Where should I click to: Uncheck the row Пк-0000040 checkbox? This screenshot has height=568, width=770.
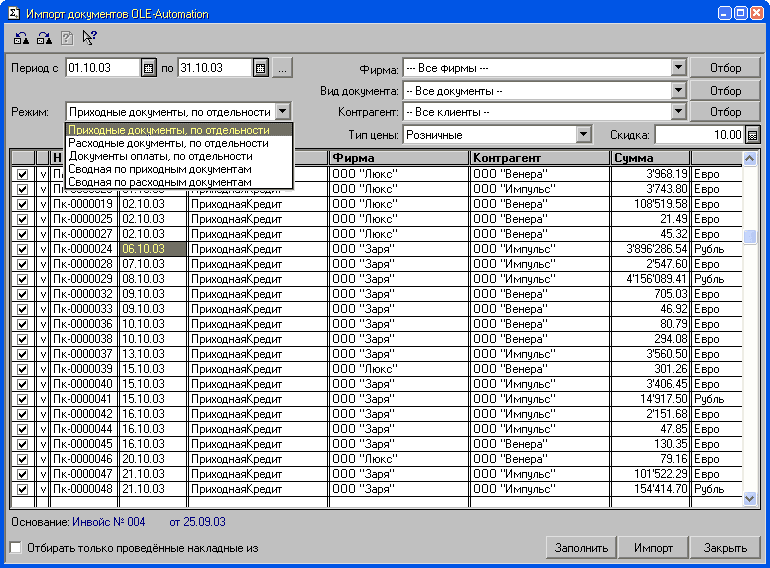click(22, 384)
